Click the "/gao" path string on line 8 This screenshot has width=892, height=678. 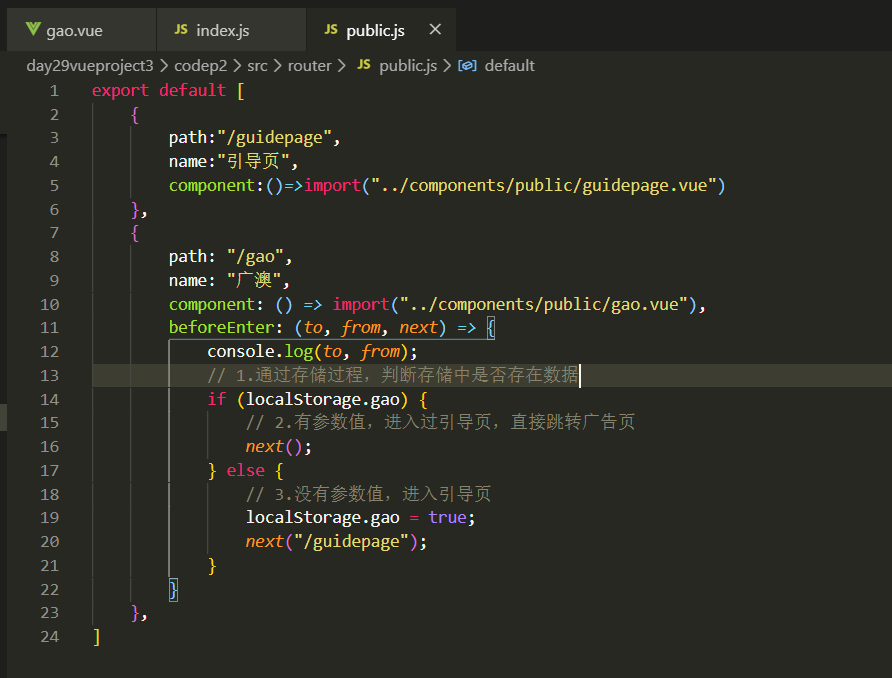pos(255,257)
